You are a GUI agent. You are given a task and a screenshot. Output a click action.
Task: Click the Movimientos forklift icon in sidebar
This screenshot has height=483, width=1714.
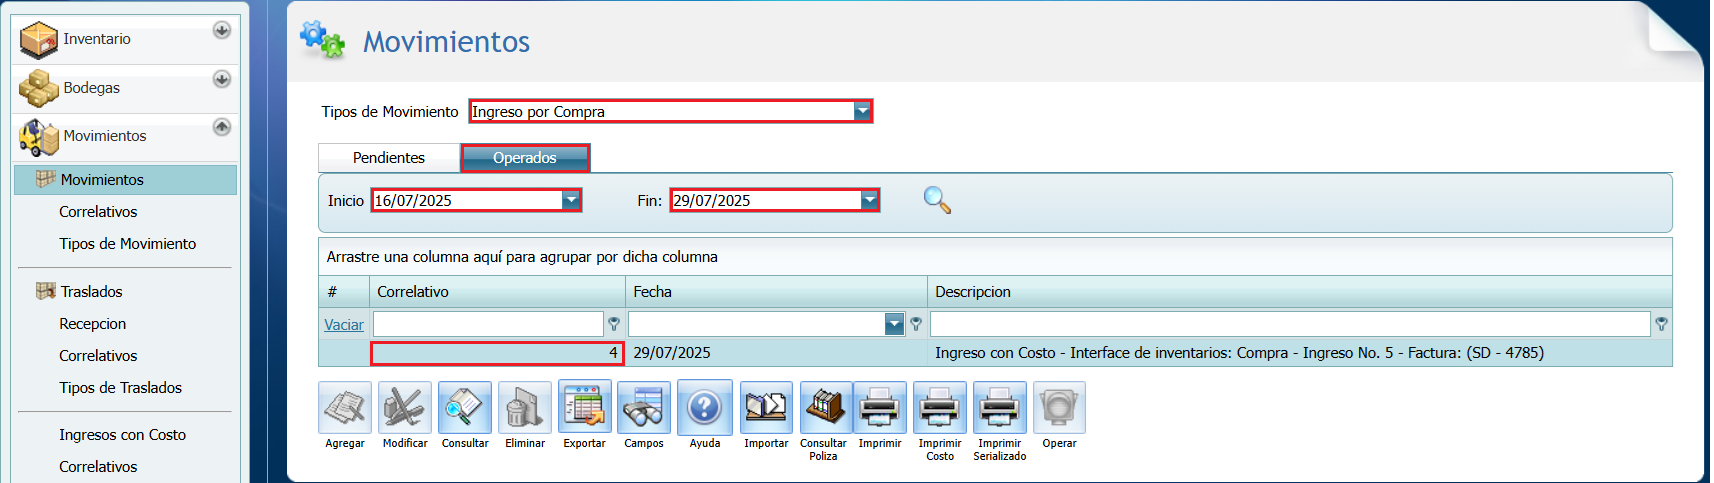point(39,137)
